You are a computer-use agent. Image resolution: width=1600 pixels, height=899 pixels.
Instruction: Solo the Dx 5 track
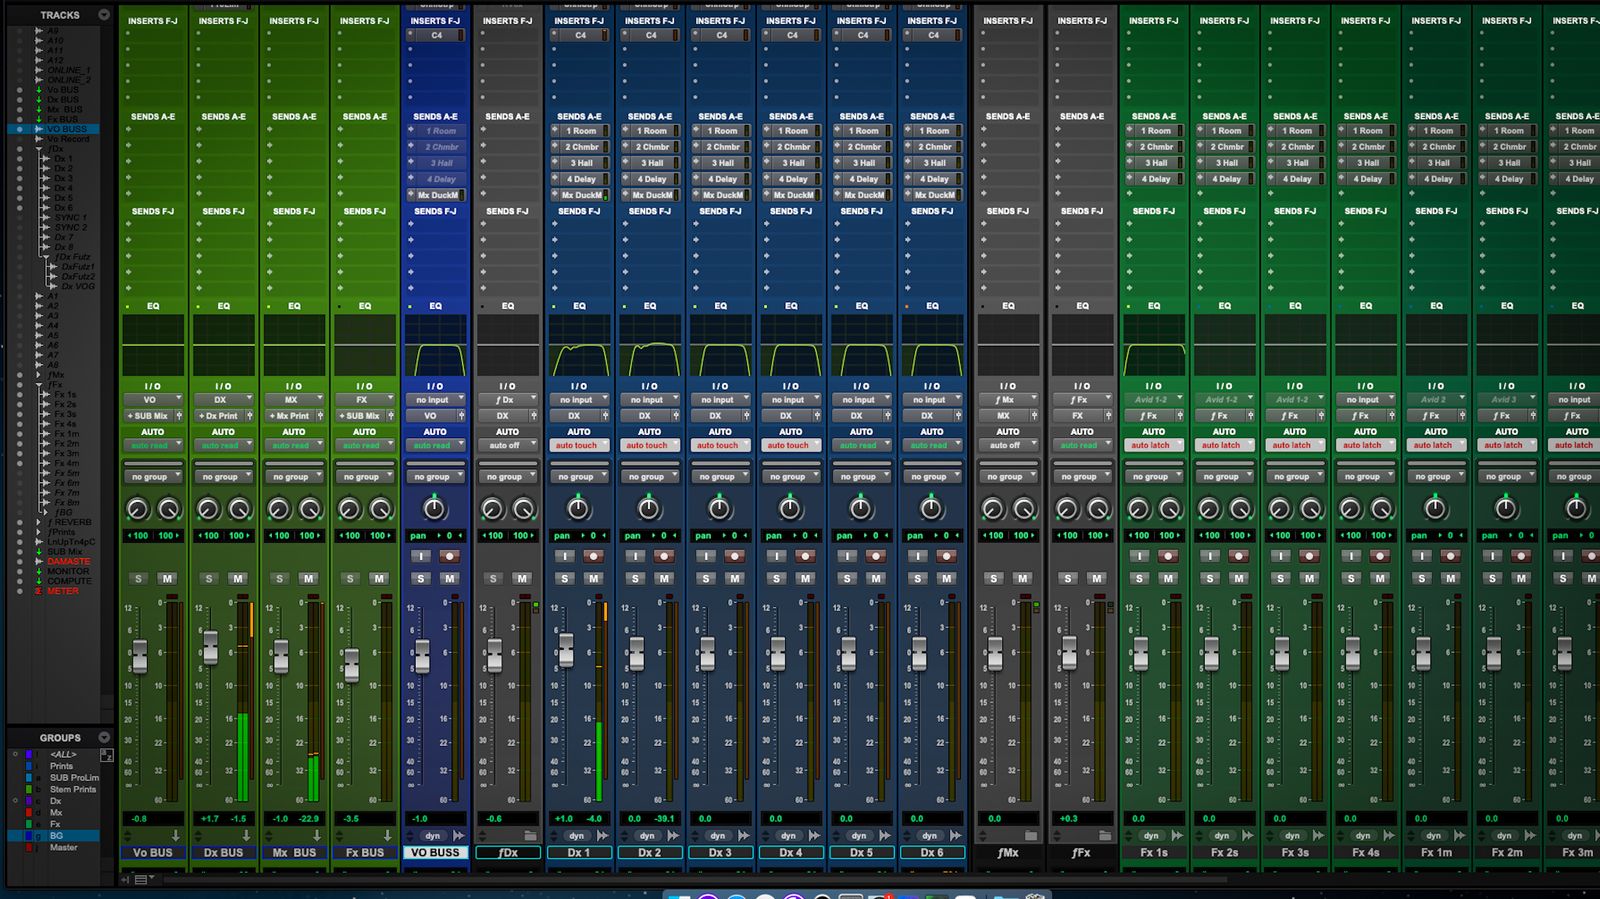pos(847,579)
